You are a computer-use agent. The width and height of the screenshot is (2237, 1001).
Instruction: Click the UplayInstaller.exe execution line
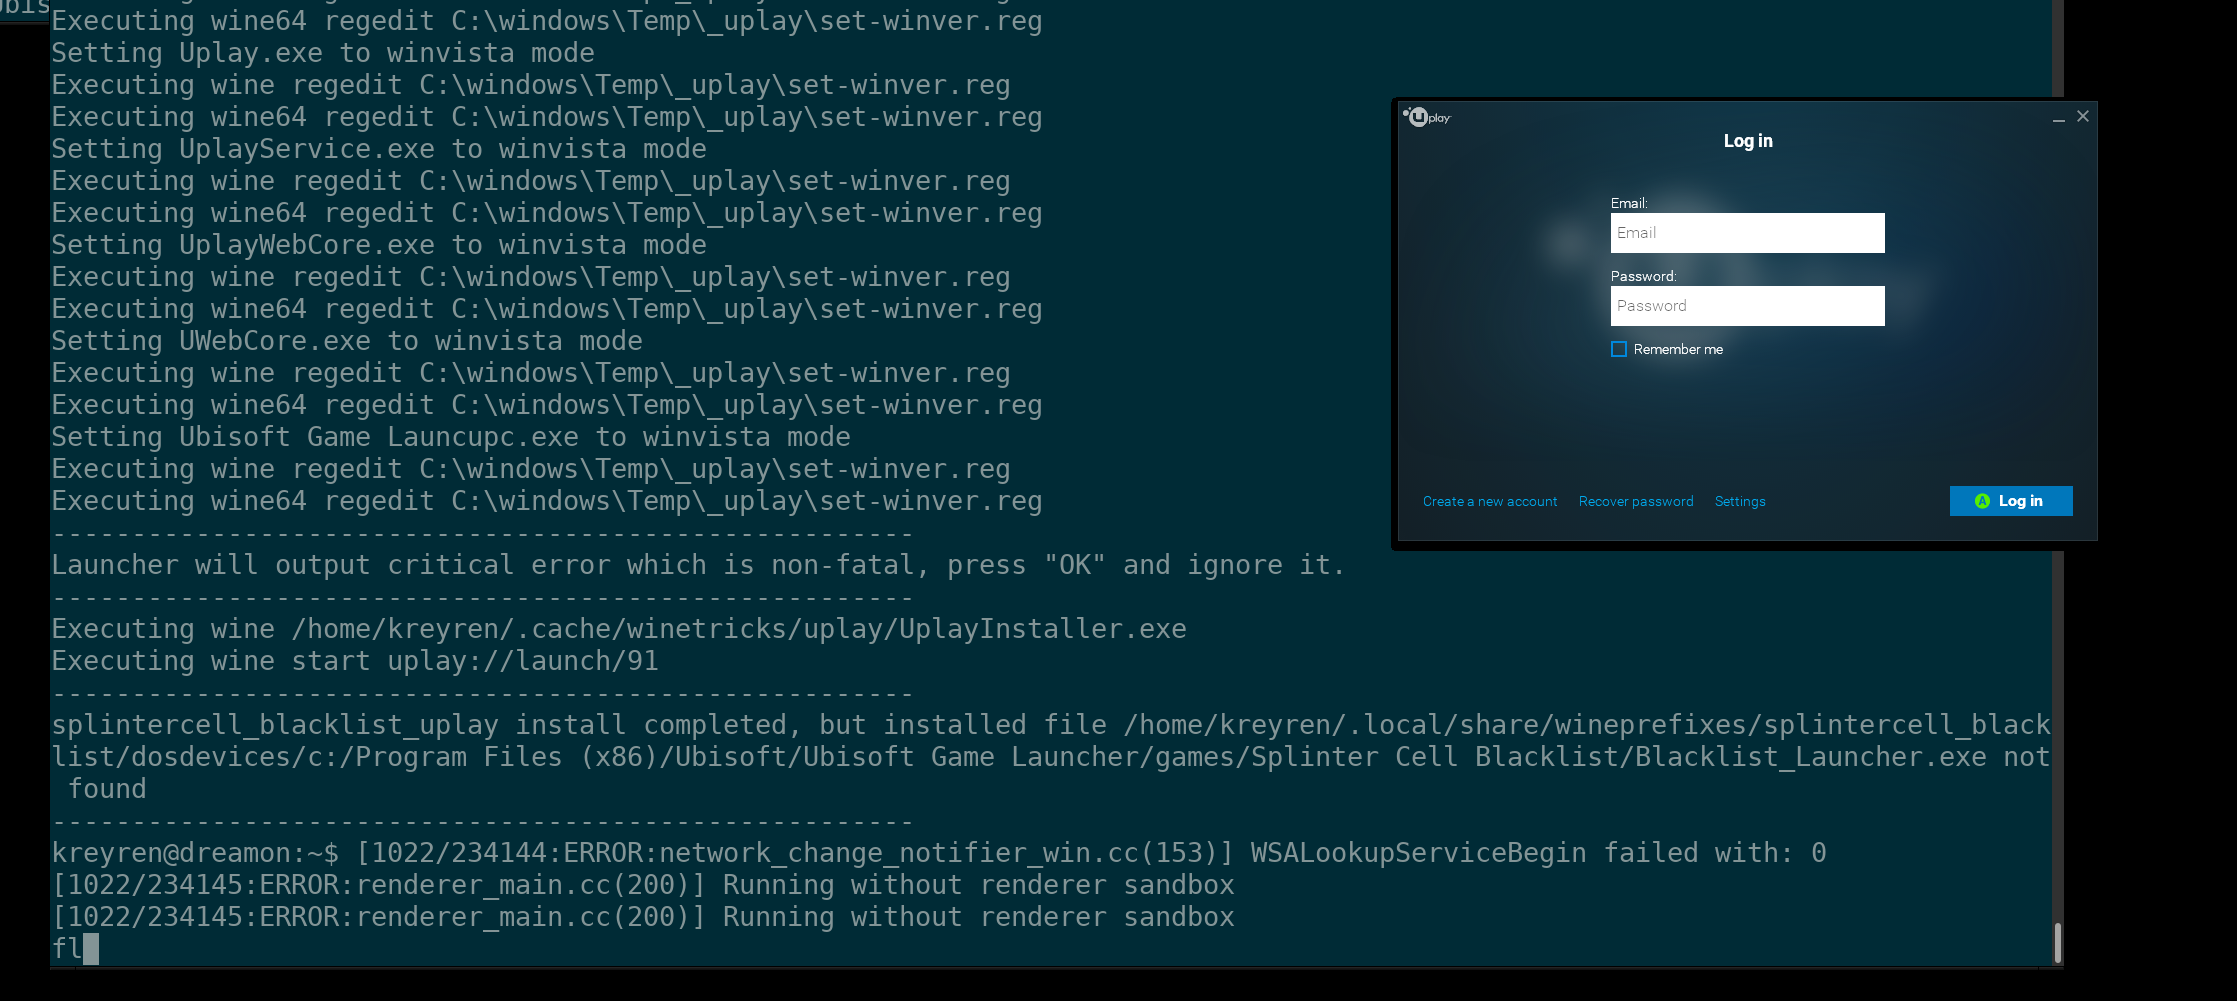pyautogui.click(x=619, y=629)
